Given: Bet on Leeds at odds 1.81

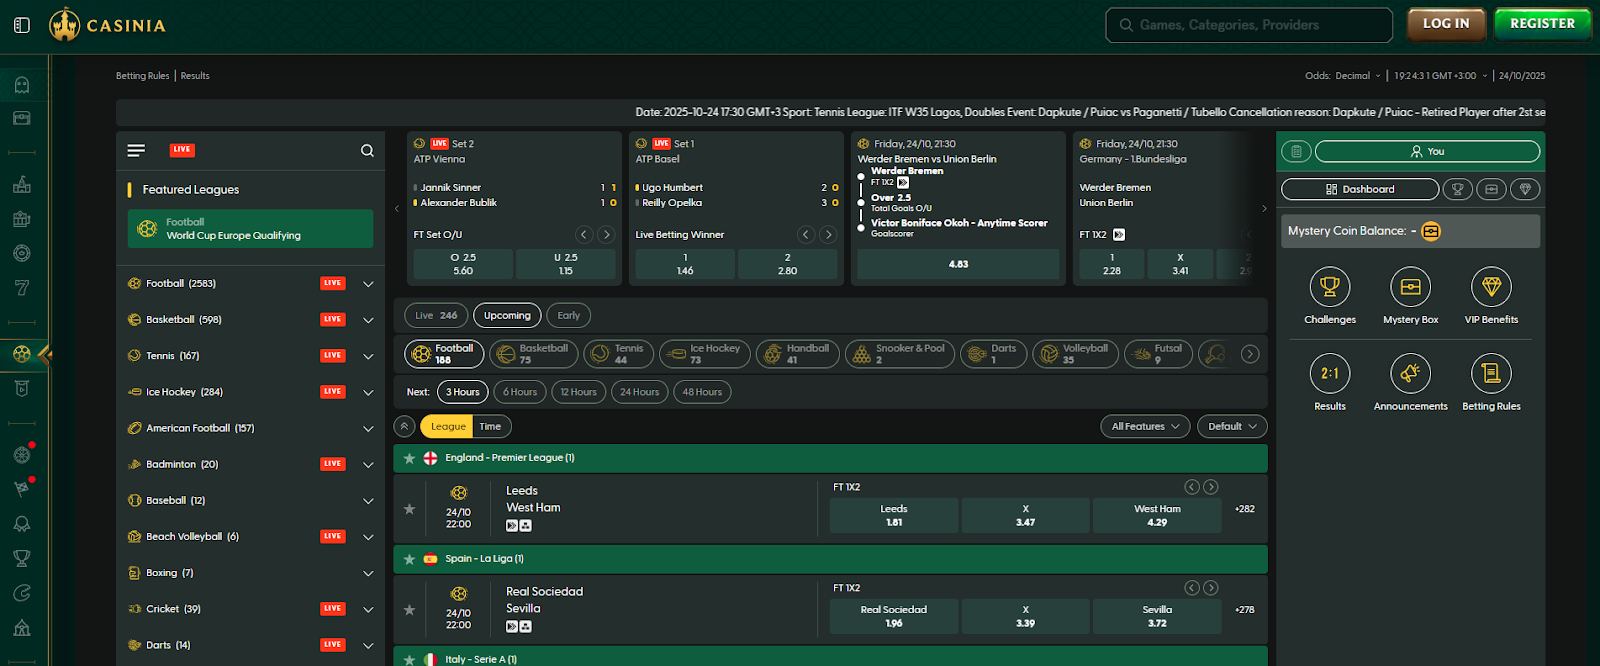Looking at the screenshot, I should pos(894,515).
